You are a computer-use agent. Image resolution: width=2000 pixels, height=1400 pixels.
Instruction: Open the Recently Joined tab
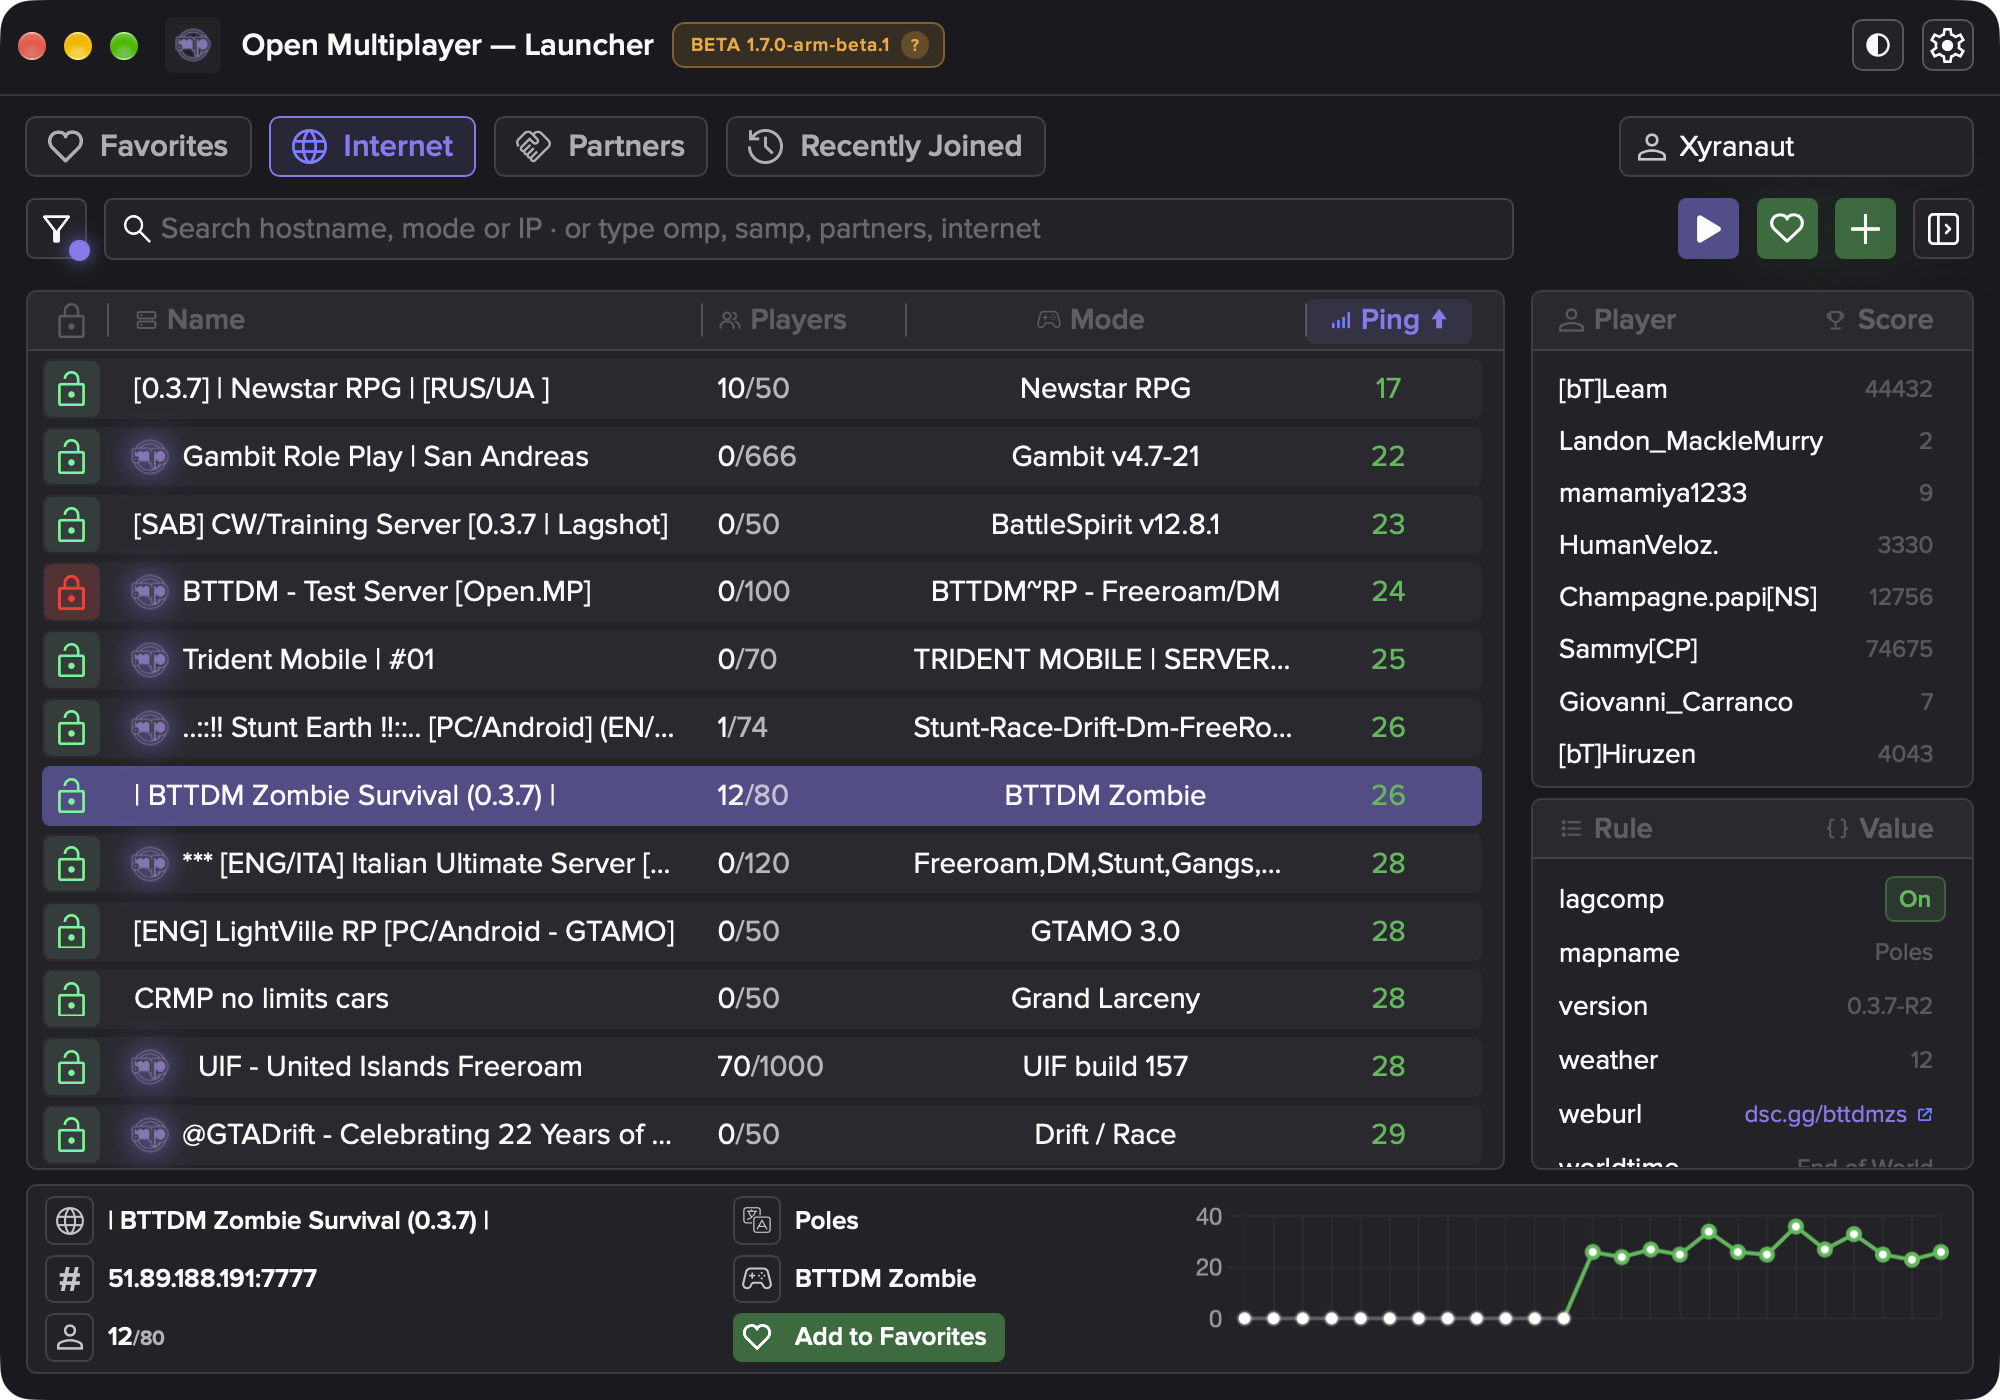coord(886,146)
